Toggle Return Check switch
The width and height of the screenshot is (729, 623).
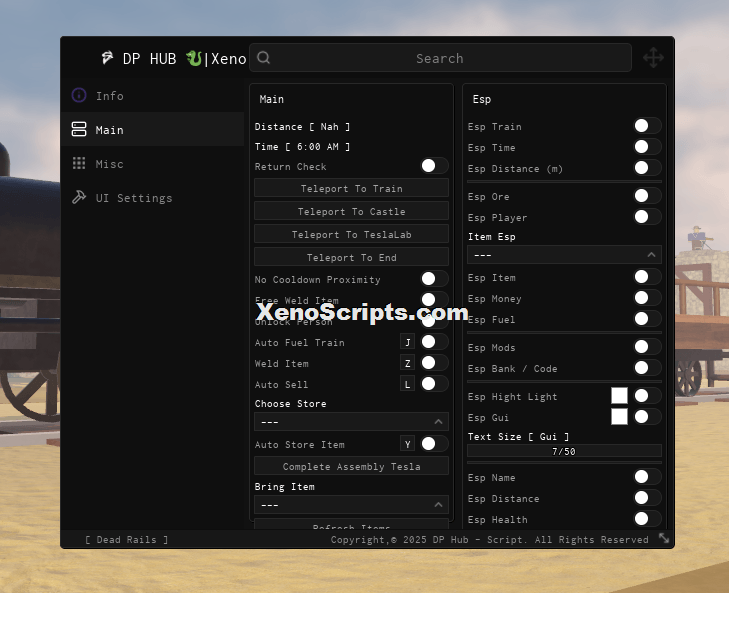click(435, 166)
